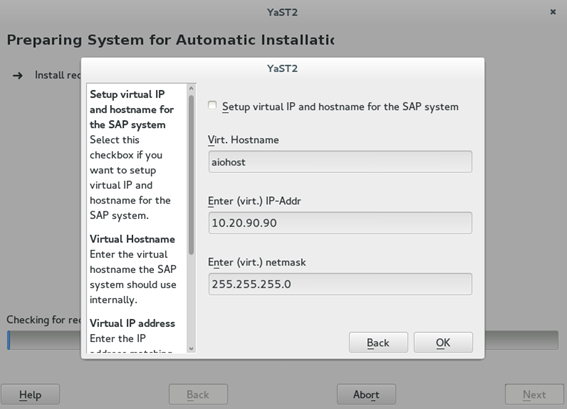Click help panel scrollbar up arrow

click(x=191, y=88)
